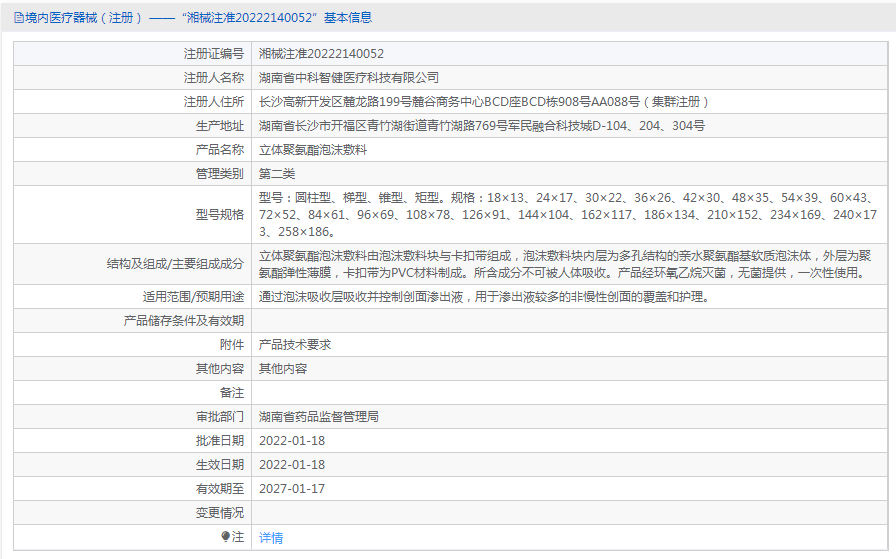The width and height of the screenshot is (896, 559).
Task: Click the 生效日期 label
Action: [219, 465]
